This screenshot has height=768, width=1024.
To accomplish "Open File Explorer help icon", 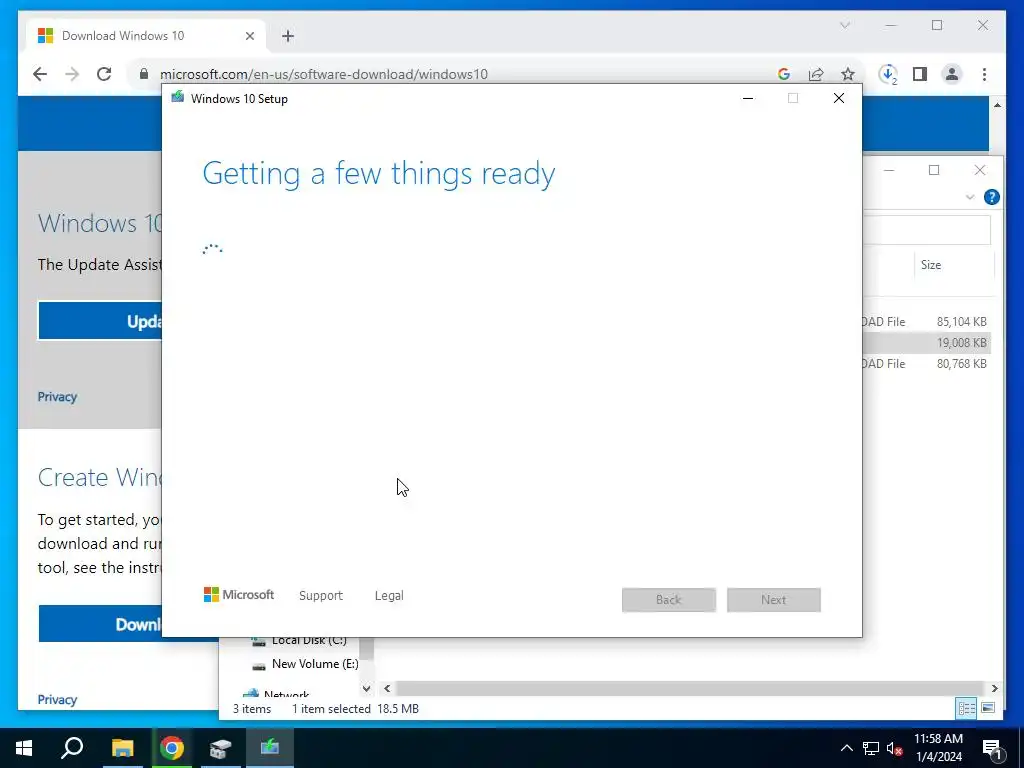I will pos(991,197).
